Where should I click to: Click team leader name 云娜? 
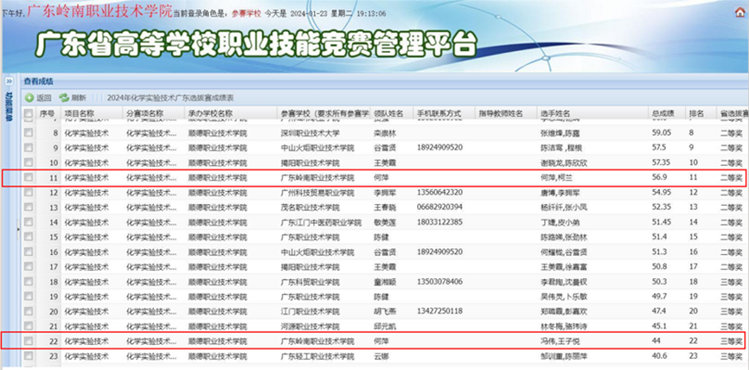click(x=381, y=356)
